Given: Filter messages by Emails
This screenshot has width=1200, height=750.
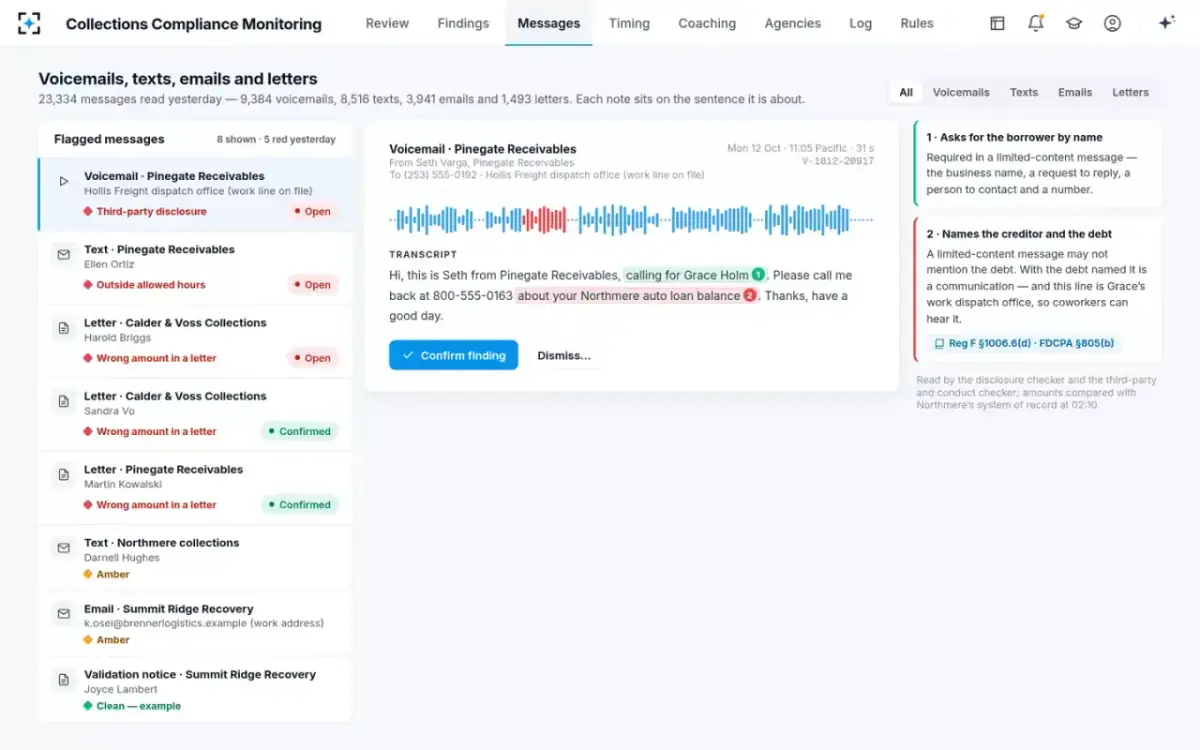Looking at the screenshot, I should click(1075, 92).
